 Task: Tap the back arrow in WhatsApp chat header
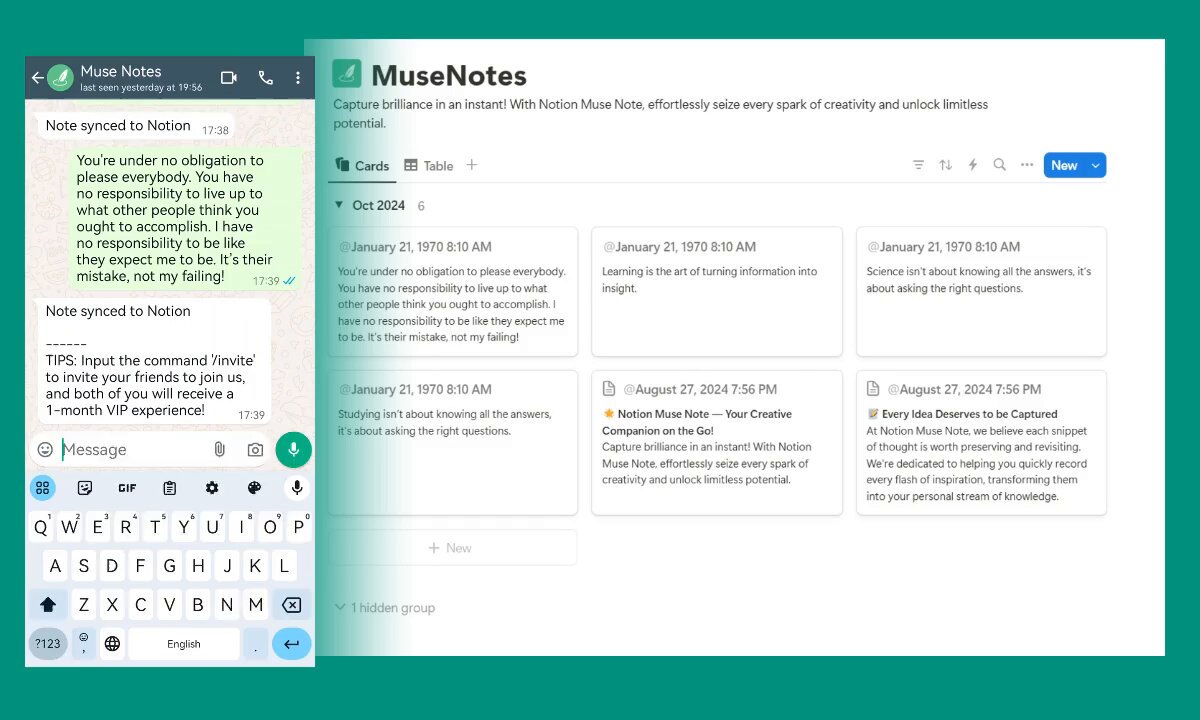pos(37,78)
